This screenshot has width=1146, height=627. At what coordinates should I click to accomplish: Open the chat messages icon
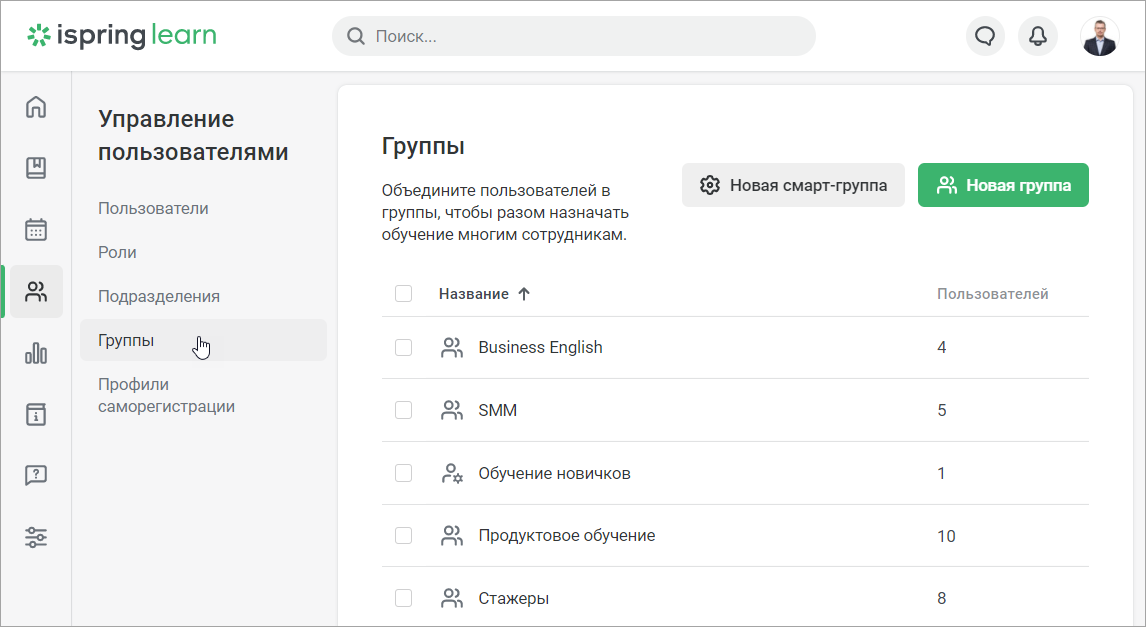(x=985, y=36)
